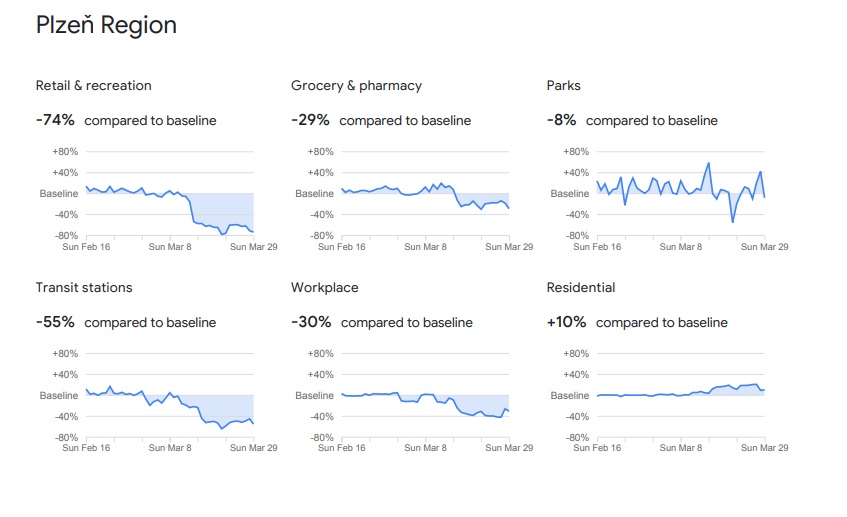Select the Retail & recreation chart title

(x=94, y=86)
